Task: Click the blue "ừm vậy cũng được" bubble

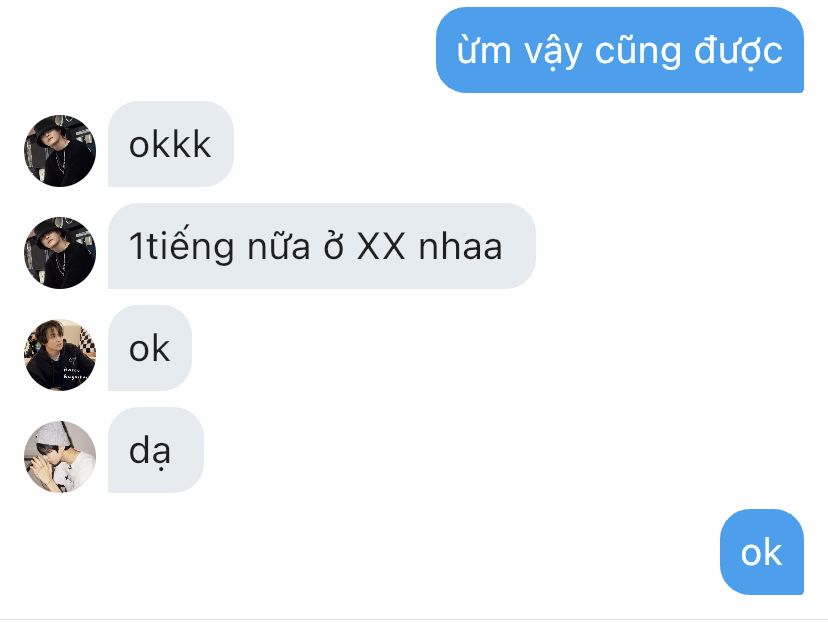Action: tap(619, 50)
